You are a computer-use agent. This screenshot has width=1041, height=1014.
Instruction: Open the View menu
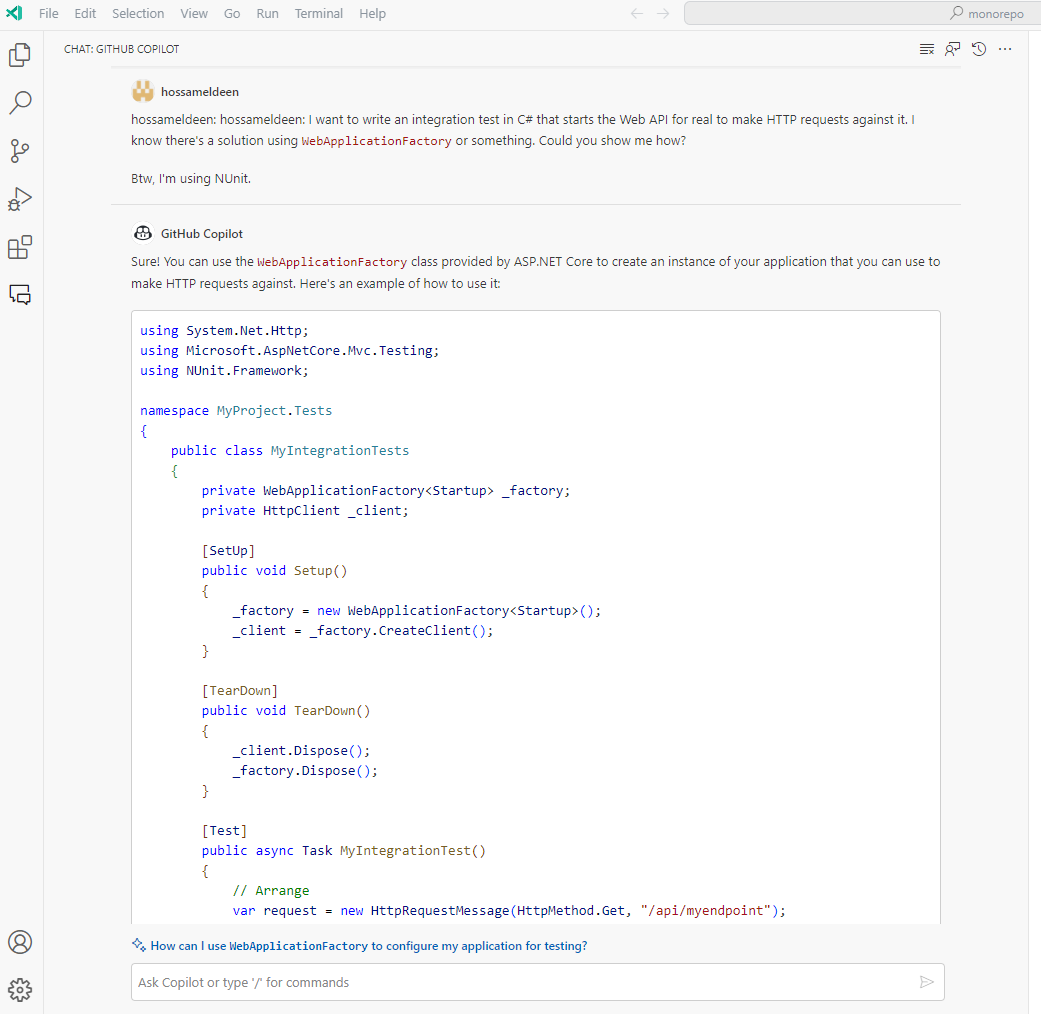pyautogui.click(x=194, y=13)
